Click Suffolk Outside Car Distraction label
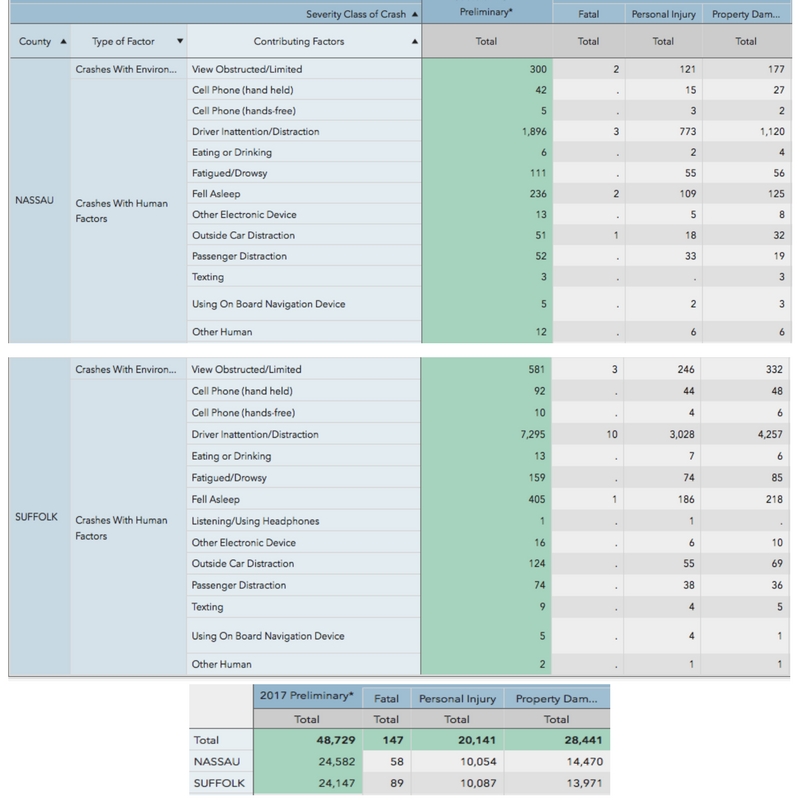Viewport: 800px width, 800px height. (x=243, y=564)
